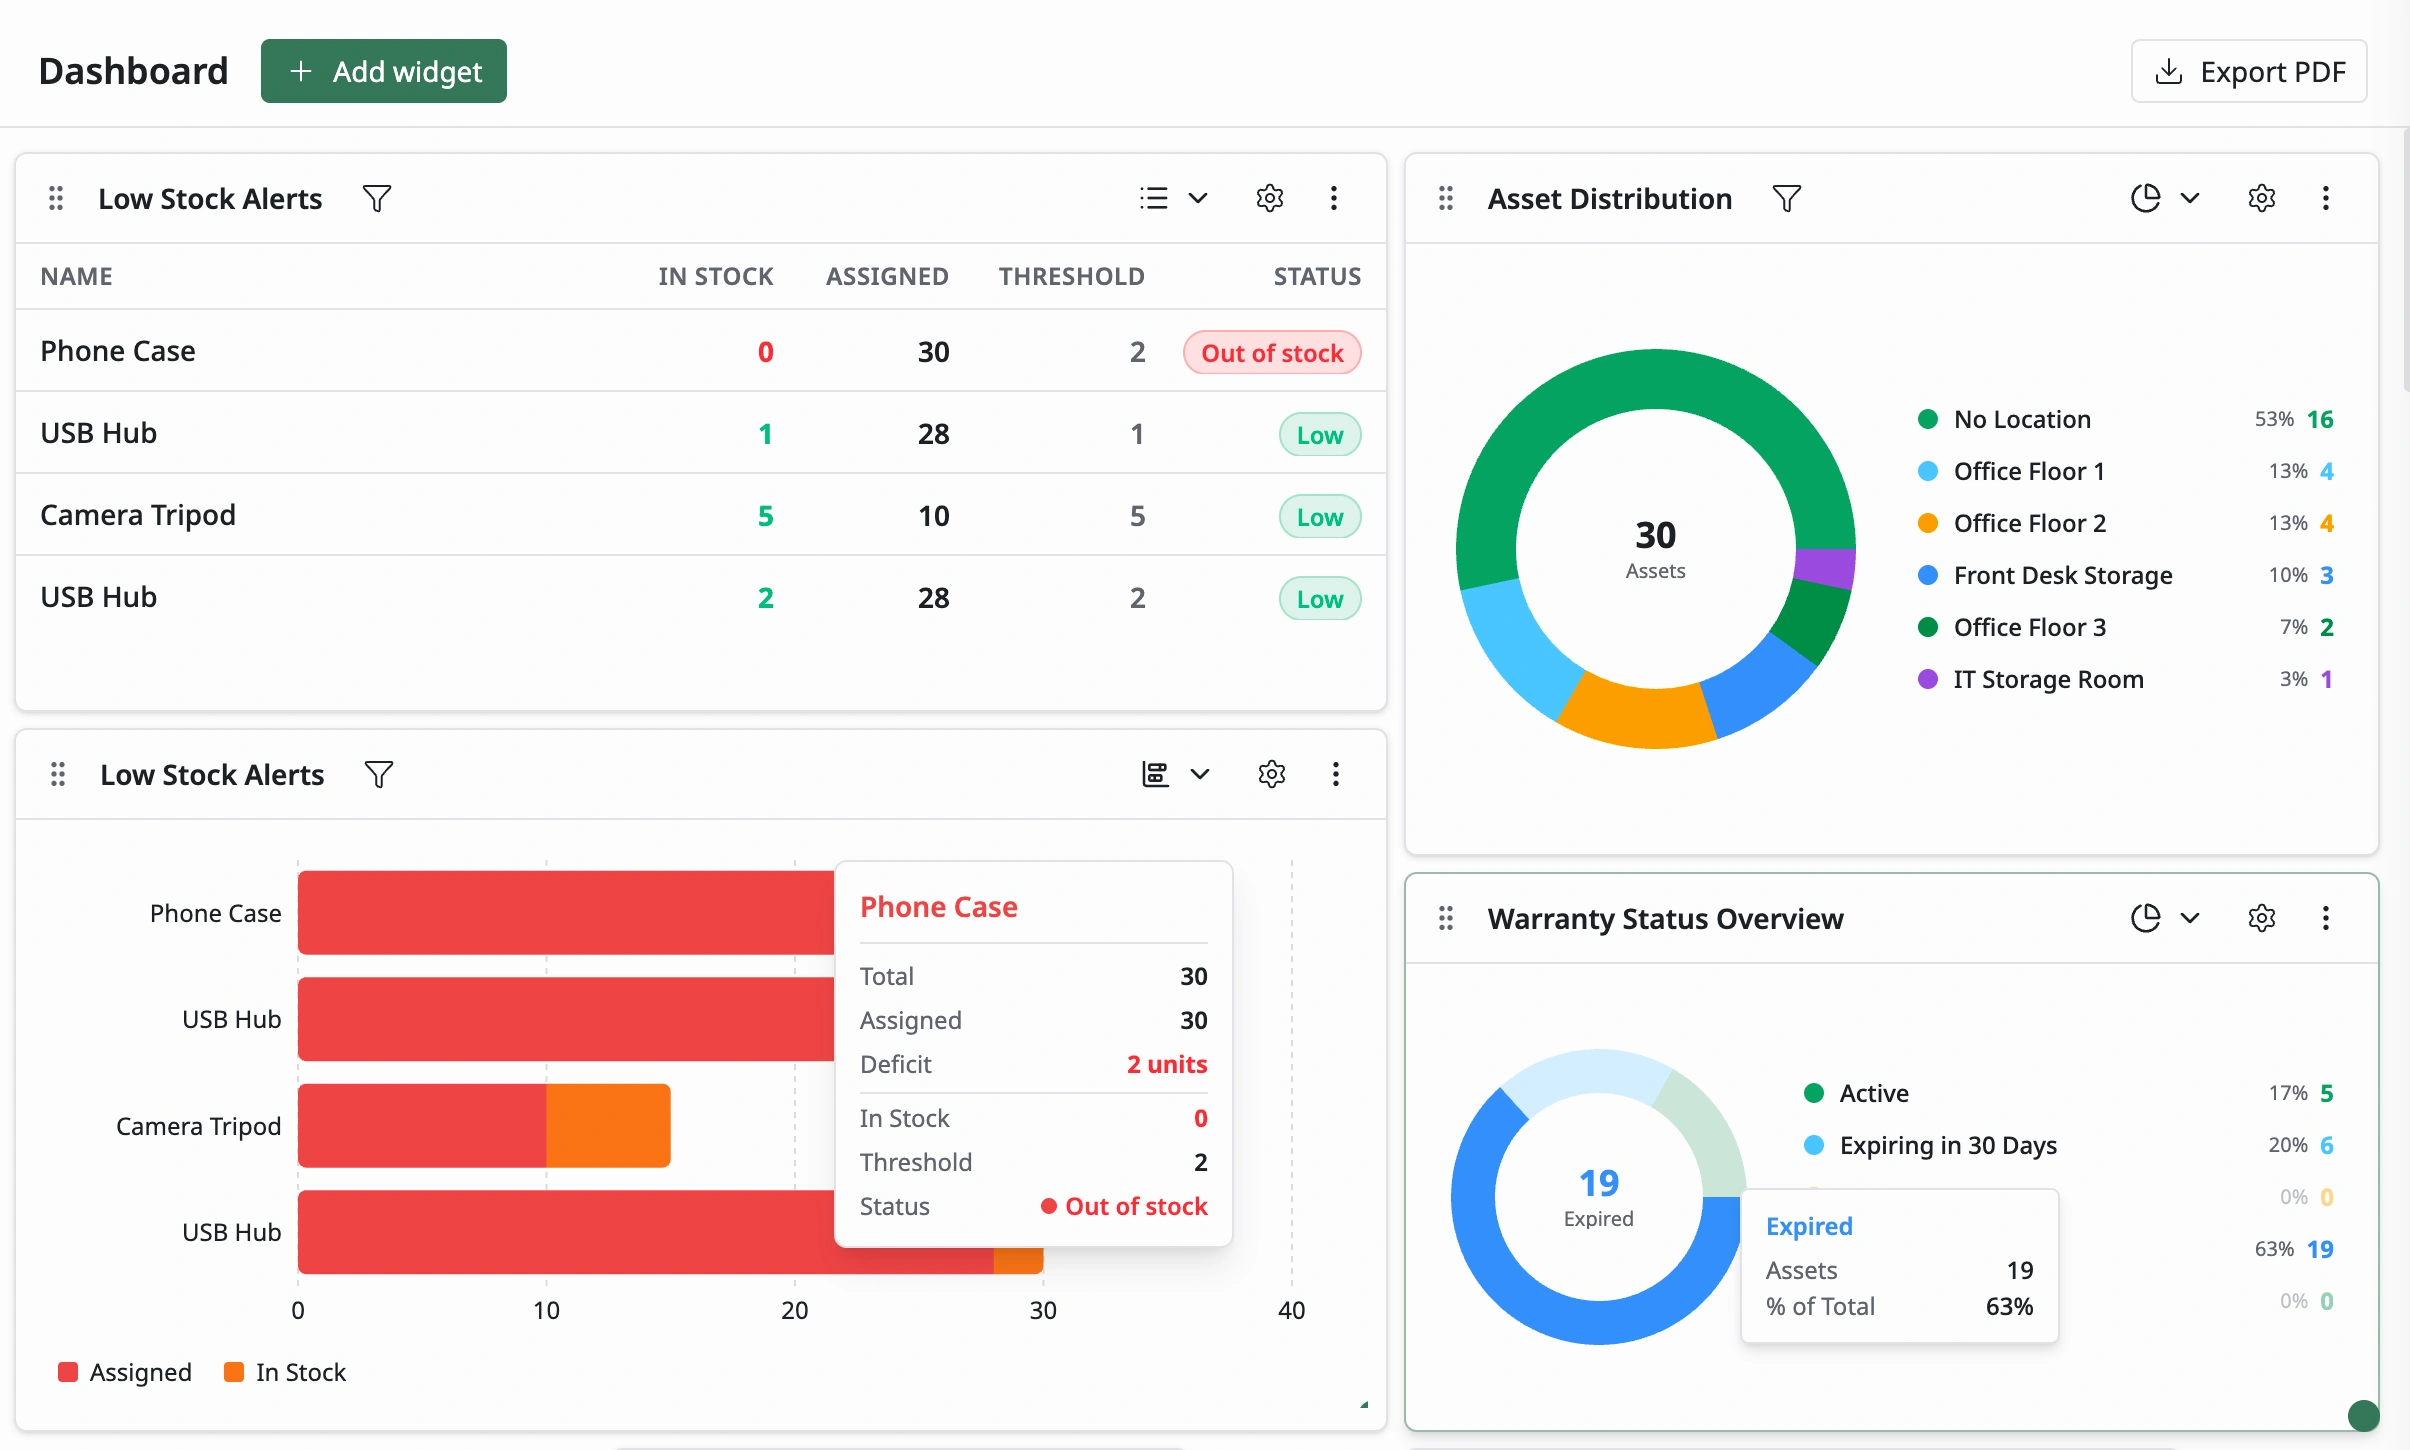The width and height of the screenshot is (2410, 1450).
Task: Click drag handle of Asset Distribution widget
Action: [1446, 198]
